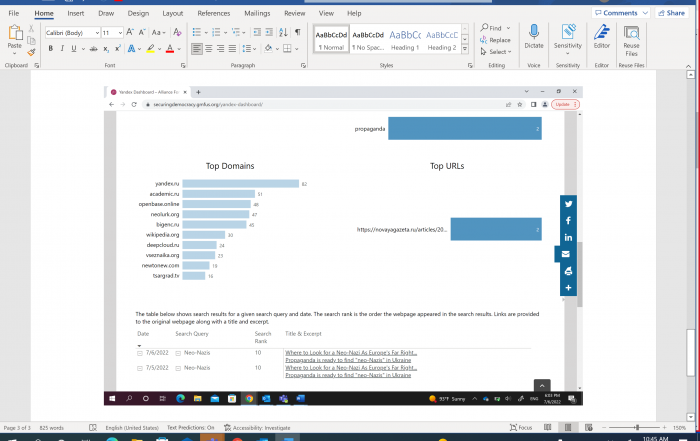Switch to the Layout tab
This screenshot has height=441, width=700.
172,13
